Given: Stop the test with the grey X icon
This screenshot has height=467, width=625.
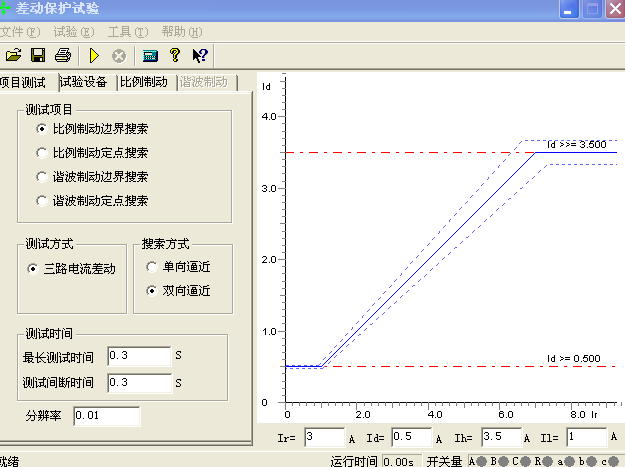Looking at the screenshot, I should tap(119, 56).
